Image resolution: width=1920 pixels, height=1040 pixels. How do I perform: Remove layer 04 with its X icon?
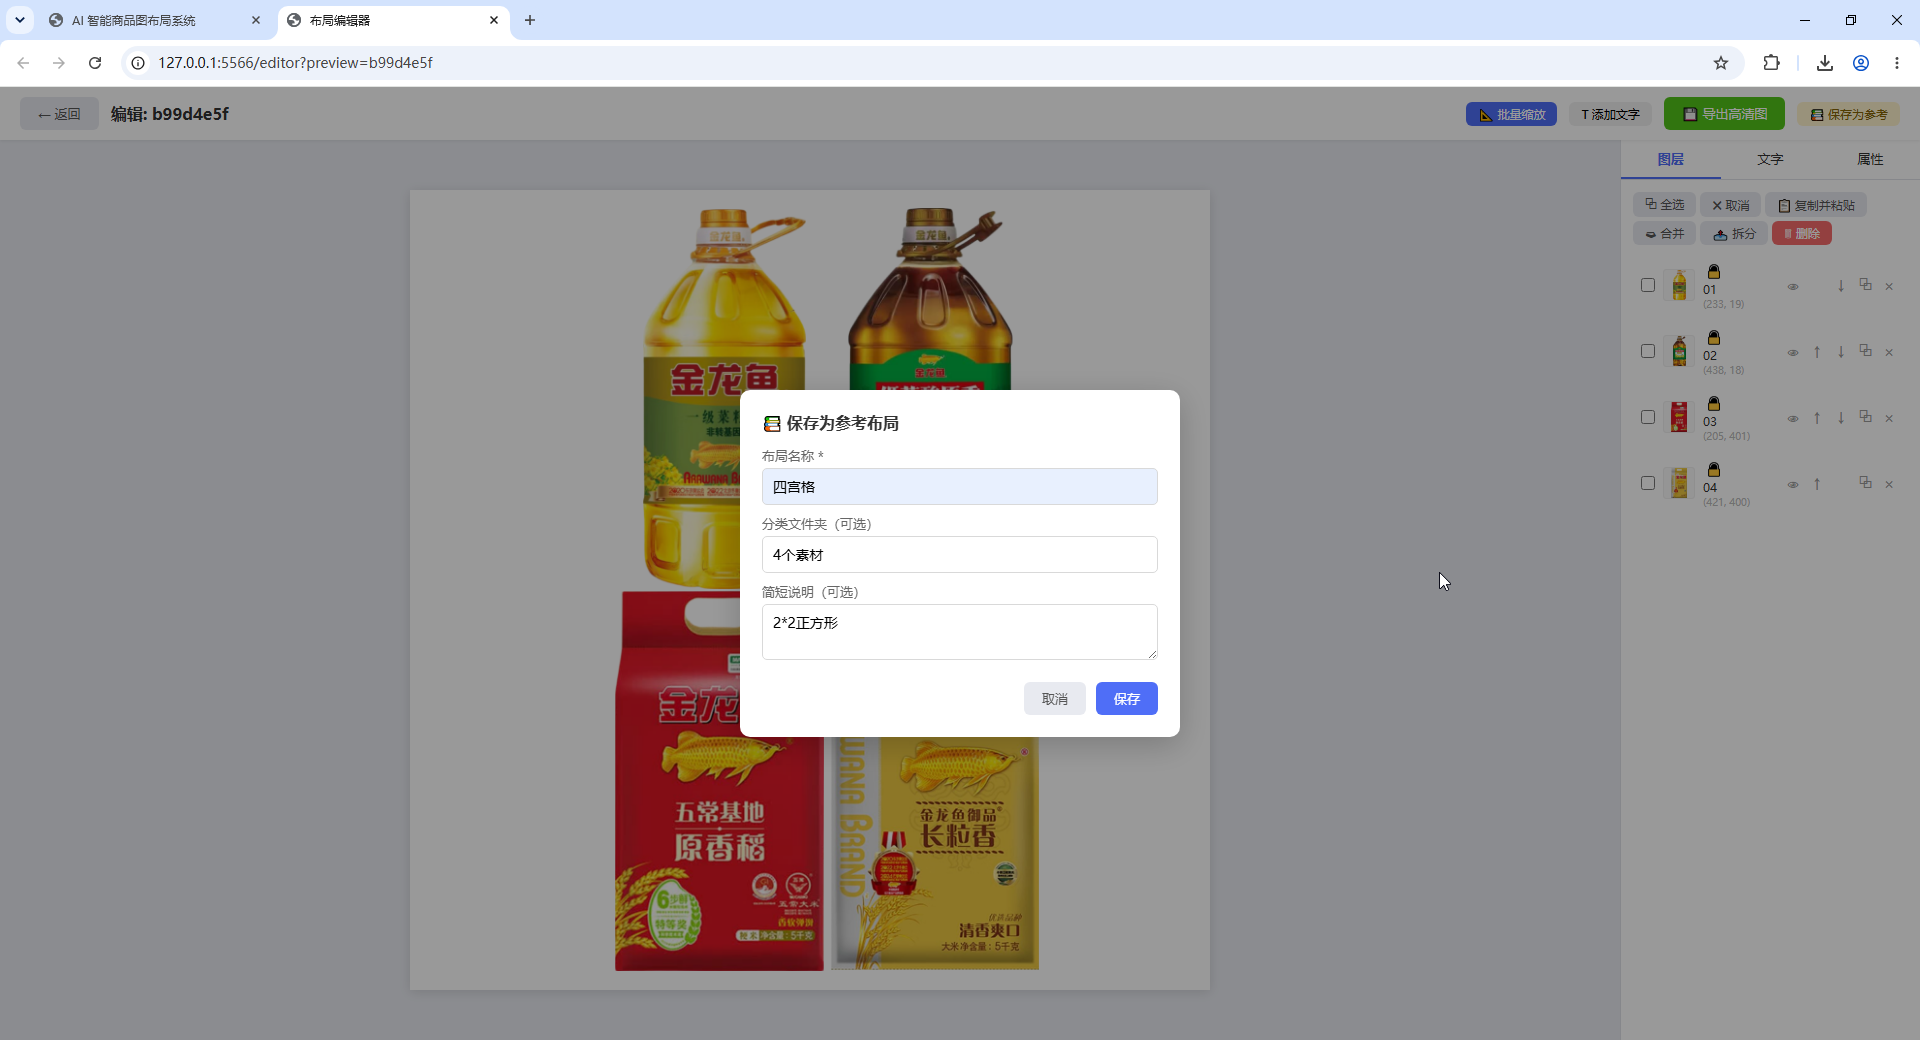(x=1889, y=485)
